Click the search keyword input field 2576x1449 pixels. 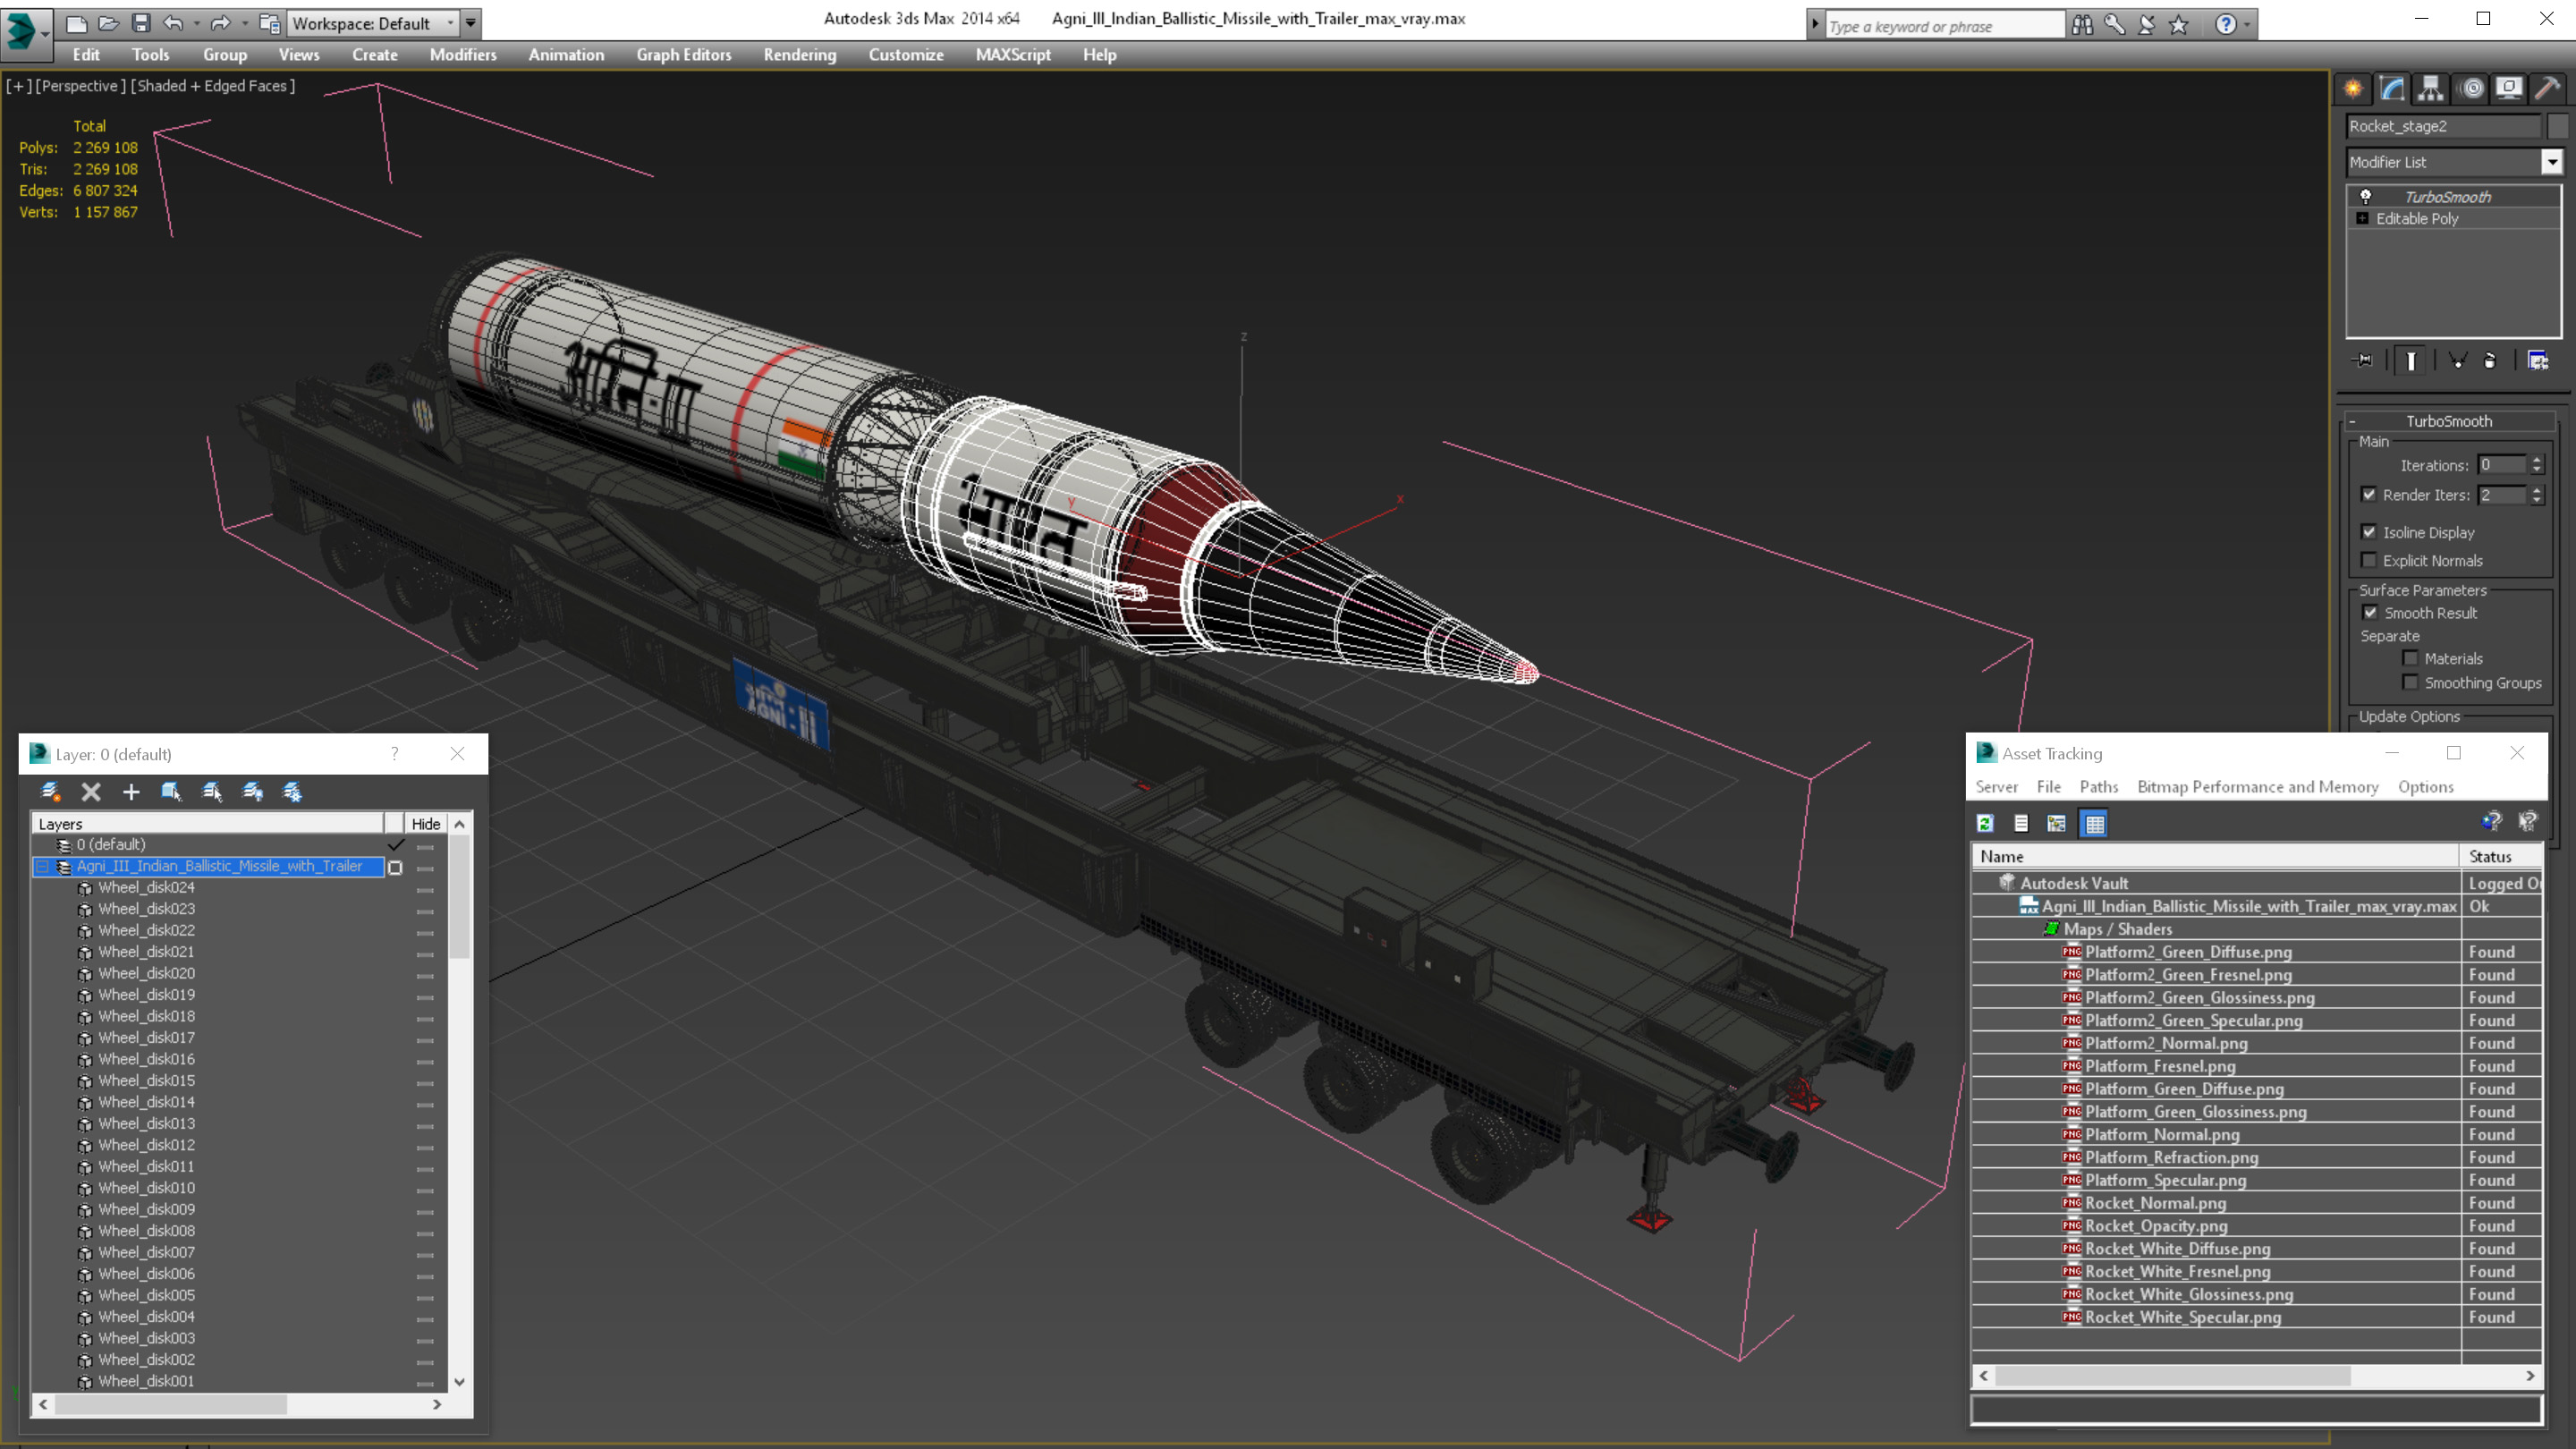[x=1945, y=26]
